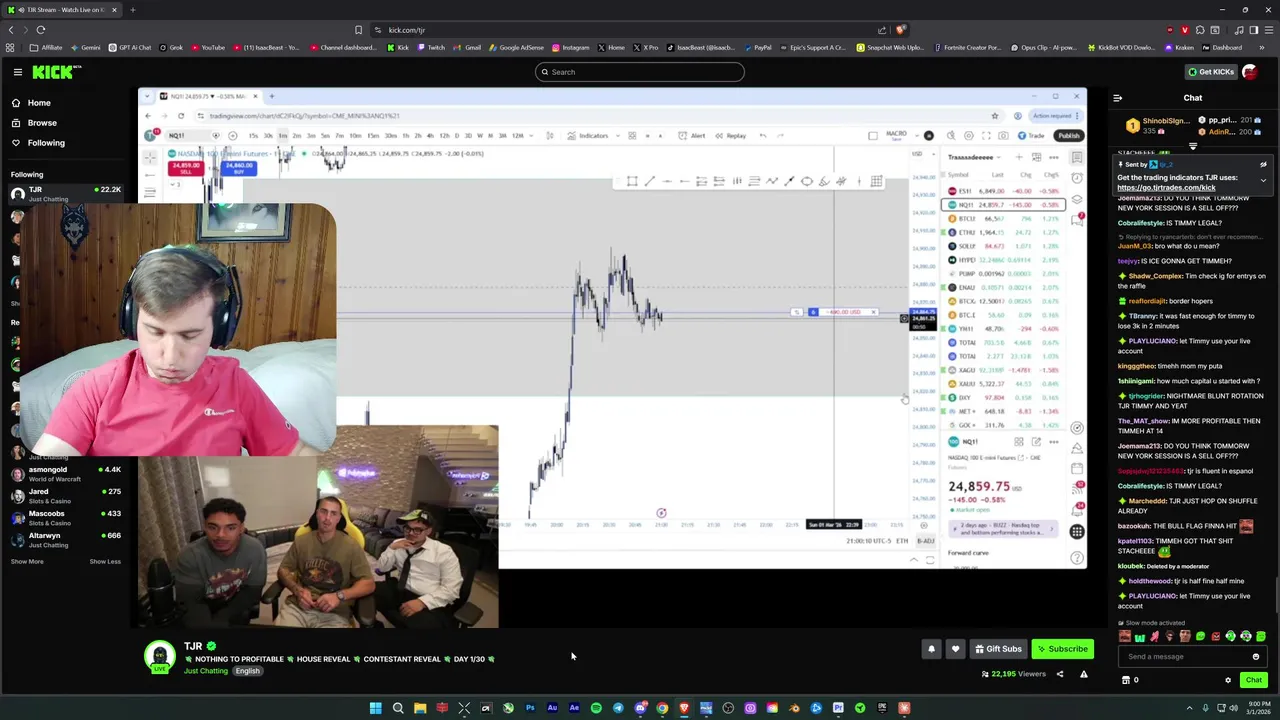Screen dimensions: 1280x720
Task: Click the TJR streamer avatar
Action: coord(159,656)
